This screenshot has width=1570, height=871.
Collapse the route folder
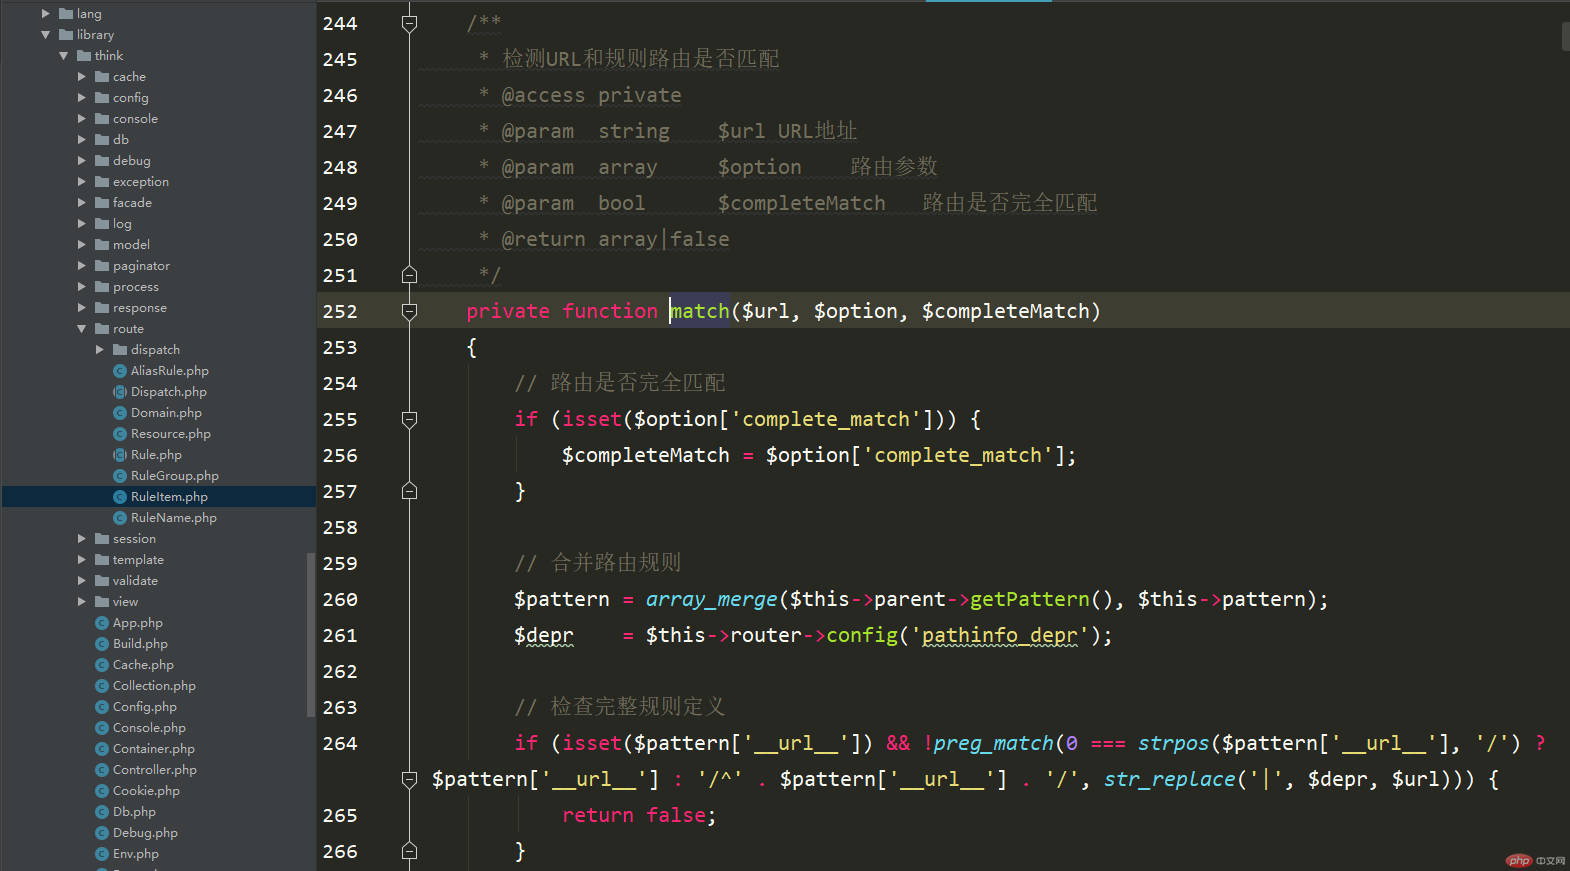coord(82,329)
